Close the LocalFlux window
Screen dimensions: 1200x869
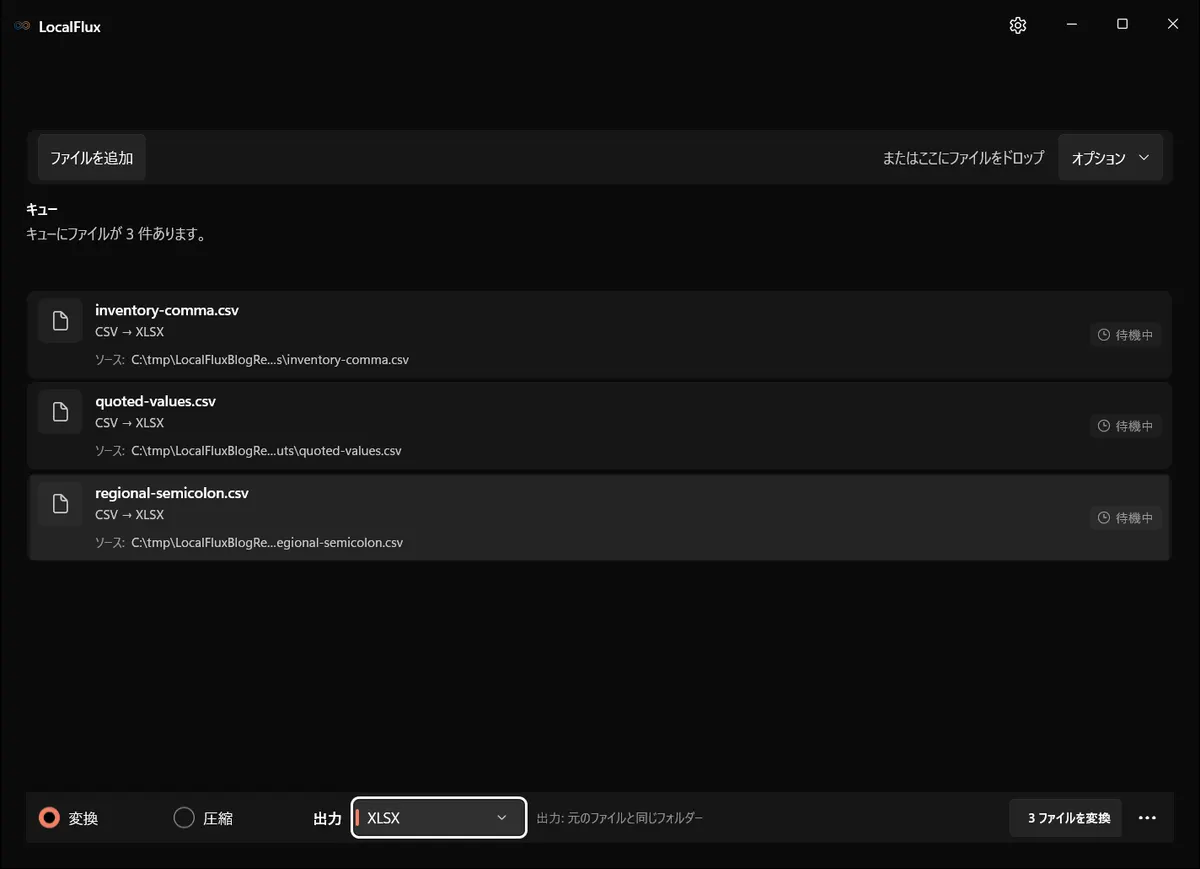pos(1173,25)
